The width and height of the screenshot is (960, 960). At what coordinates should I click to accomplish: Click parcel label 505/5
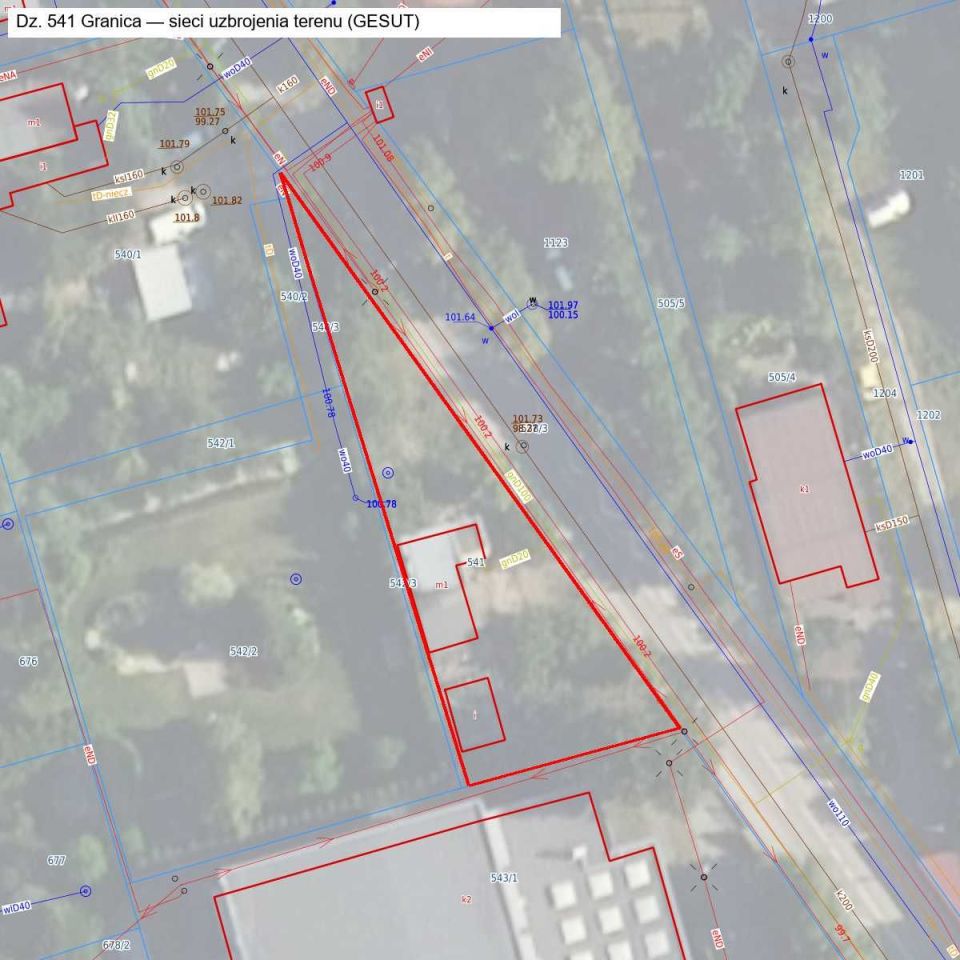[x=671, y=303]
